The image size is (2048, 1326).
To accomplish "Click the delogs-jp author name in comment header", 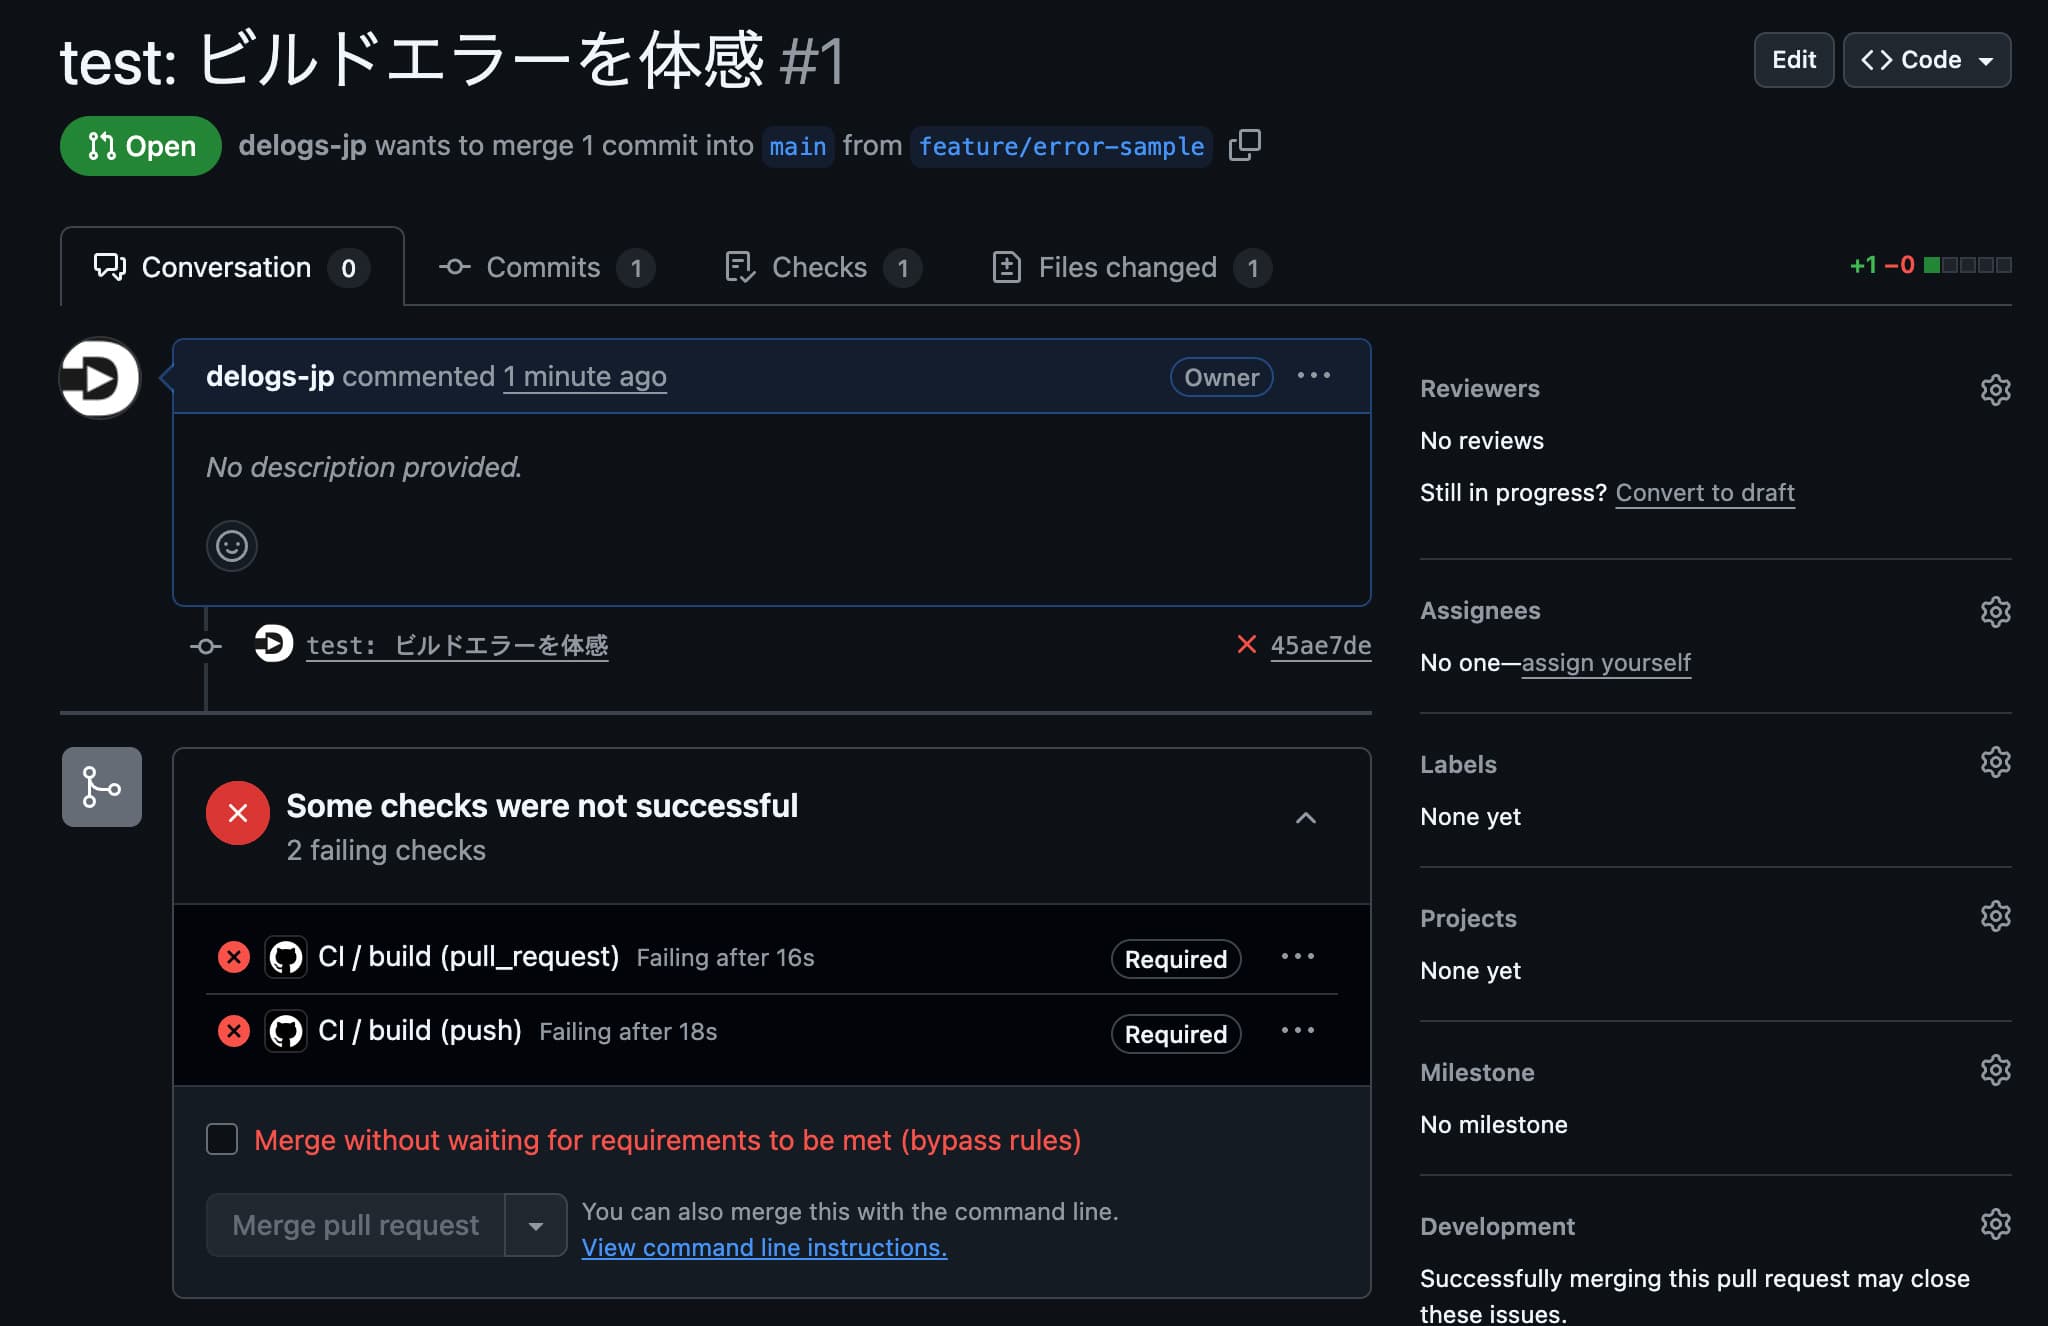I will (270, 376).
